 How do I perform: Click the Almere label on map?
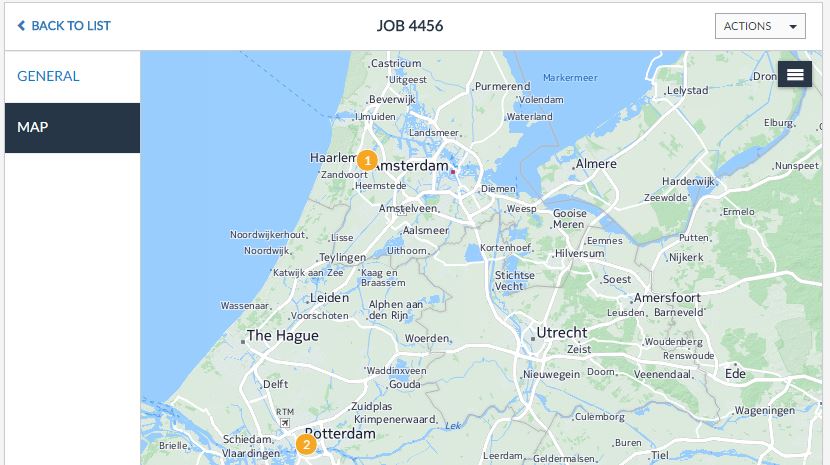coord(596,164)
